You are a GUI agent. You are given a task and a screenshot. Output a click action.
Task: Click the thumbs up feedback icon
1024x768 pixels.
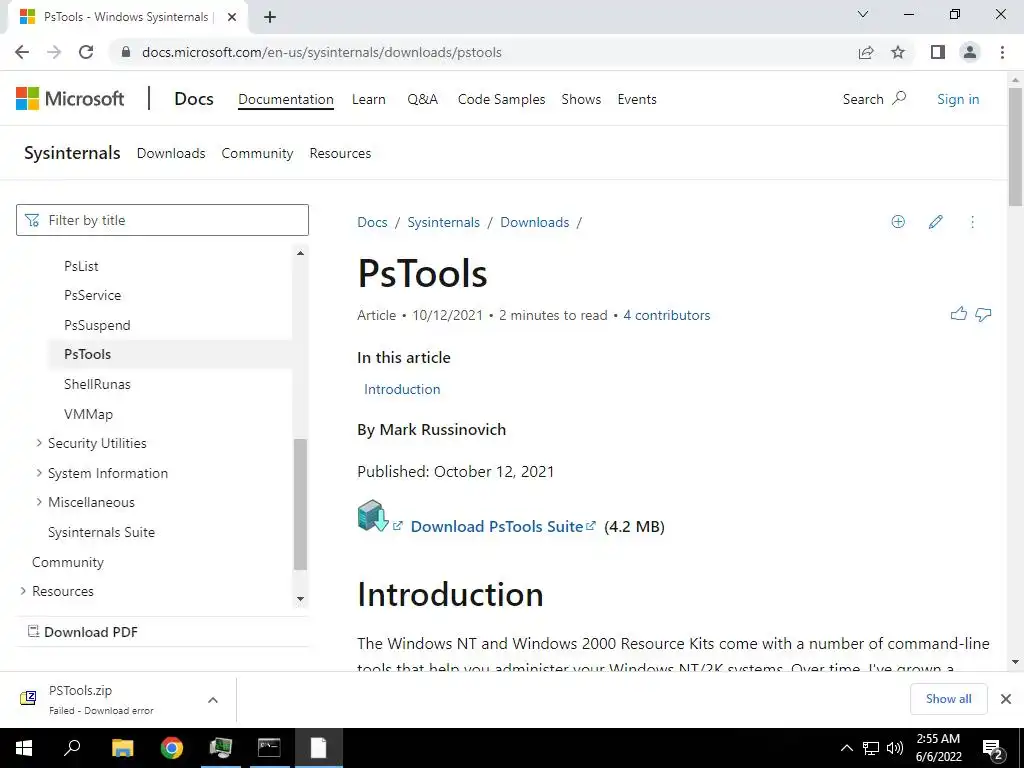click(x=959, y=314)
